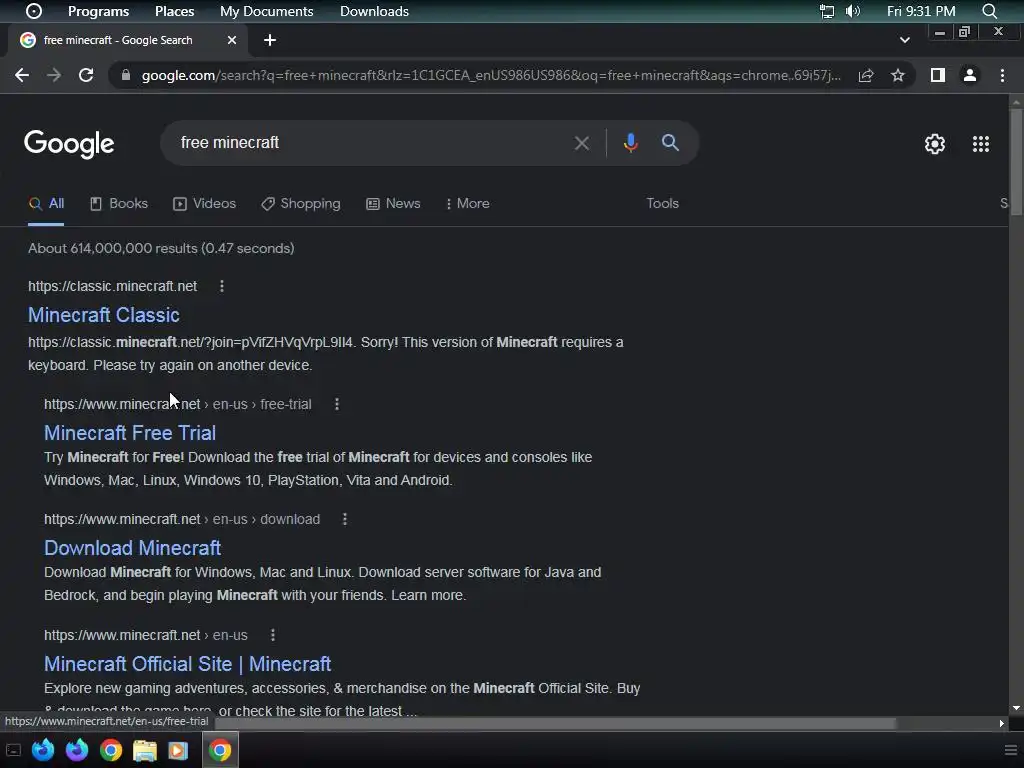This screenshot has width=1024, height=768.
Task: Expand the More search filters
Action: pos(468,203)
